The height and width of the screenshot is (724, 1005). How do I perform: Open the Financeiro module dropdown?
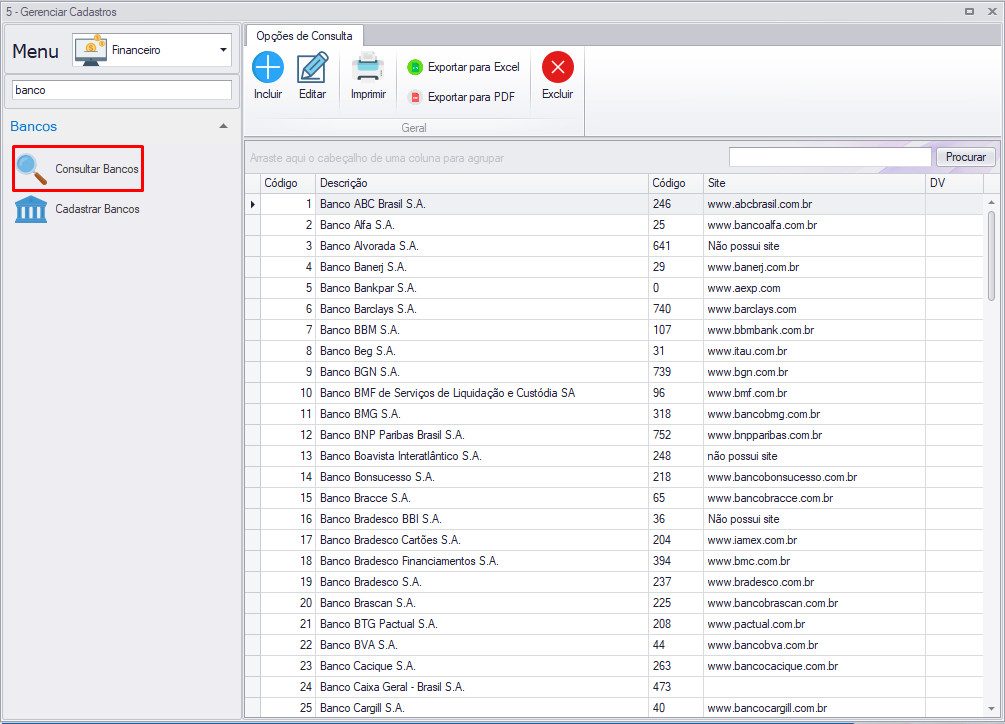click(x=223, y=50)
